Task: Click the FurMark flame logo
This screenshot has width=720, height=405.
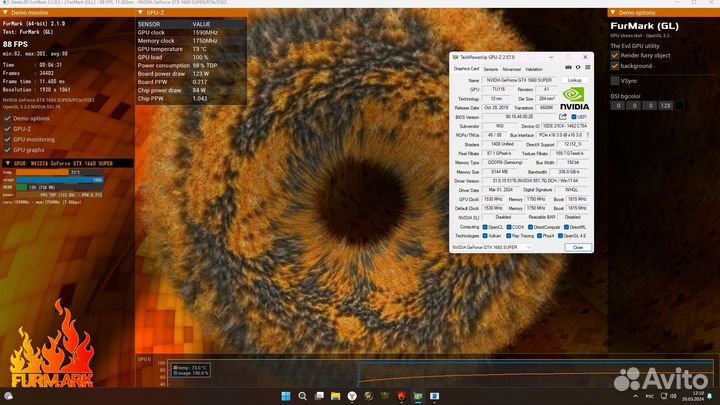Action: point(52,344)
